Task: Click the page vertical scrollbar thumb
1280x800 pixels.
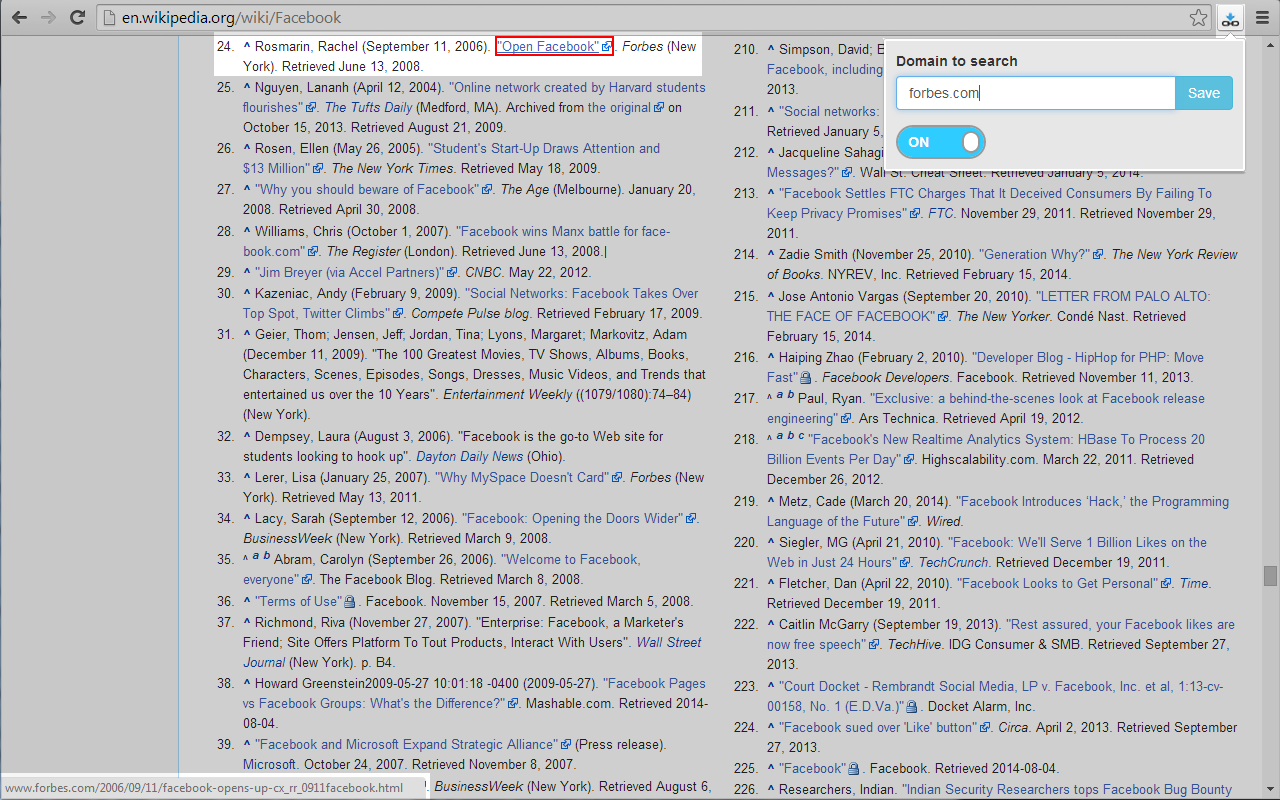Action: pos(1270,576)
